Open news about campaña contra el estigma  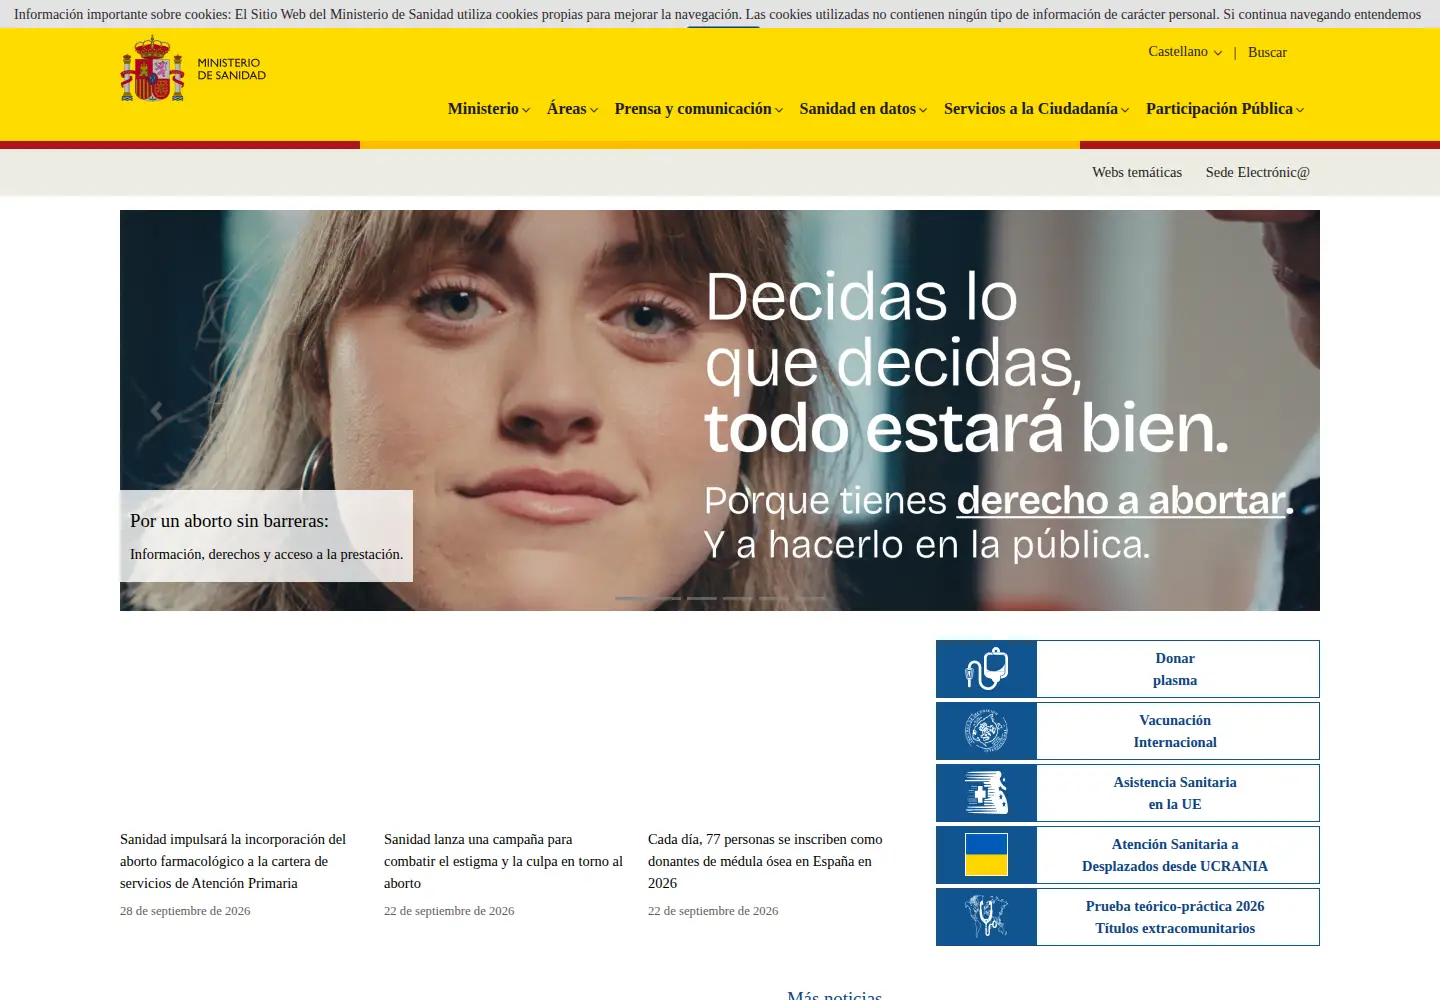(503, 861)
